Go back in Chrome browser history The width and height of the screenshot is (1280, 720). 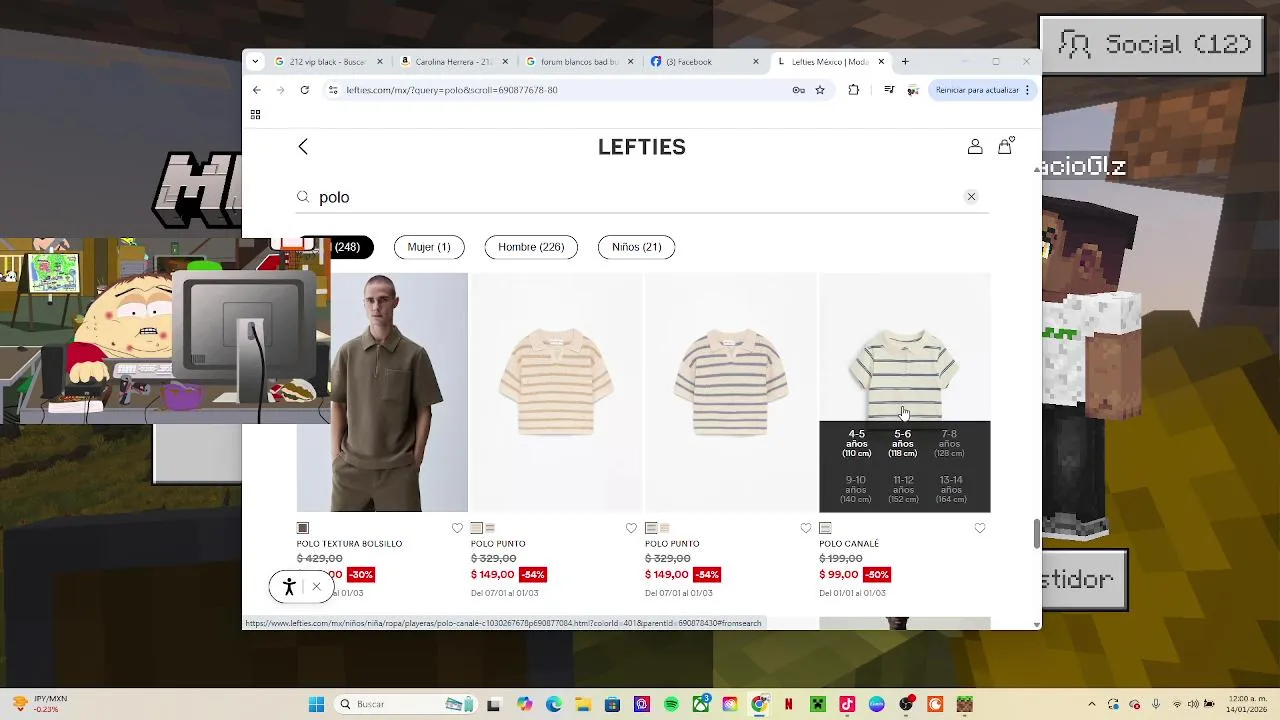257,90
